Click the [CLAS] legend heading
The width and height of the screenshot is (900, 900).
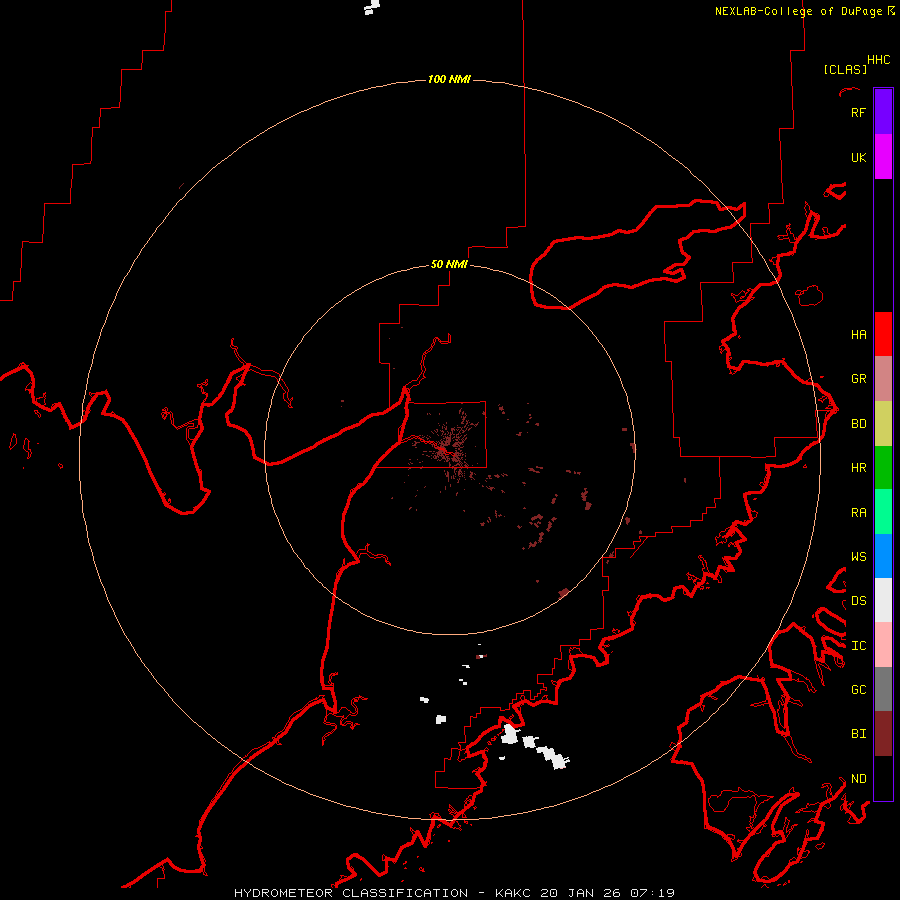(x=845, y=69)
